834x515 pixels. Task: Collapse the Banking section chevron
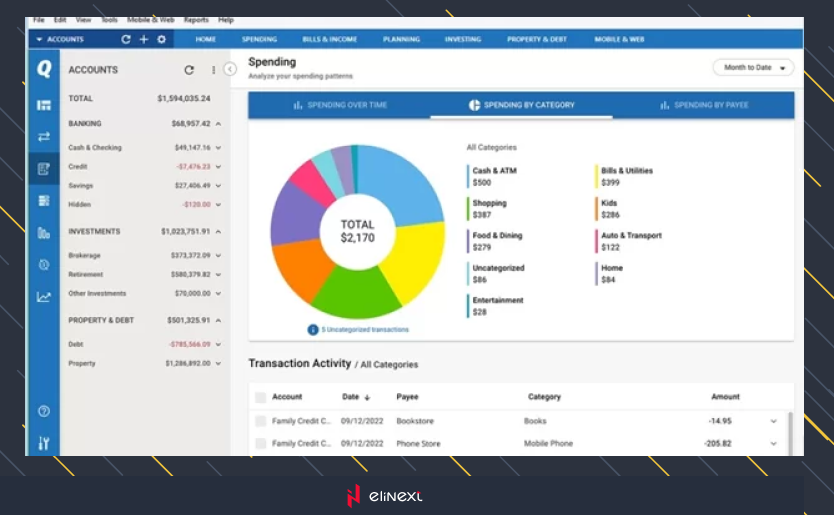click(x=218, y=124)
